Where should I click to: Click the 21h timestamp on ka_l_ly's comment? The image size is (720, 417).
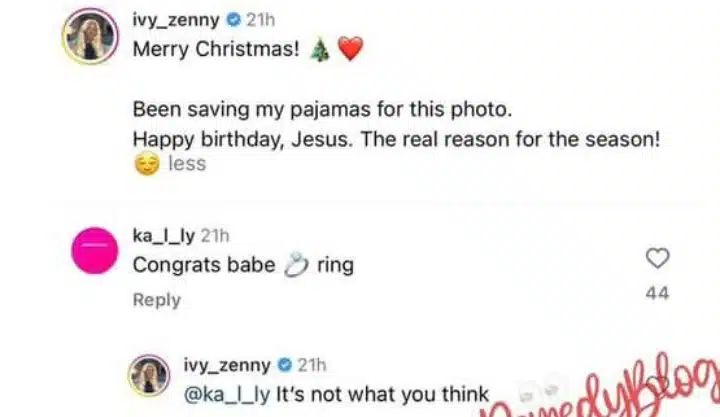215,236
